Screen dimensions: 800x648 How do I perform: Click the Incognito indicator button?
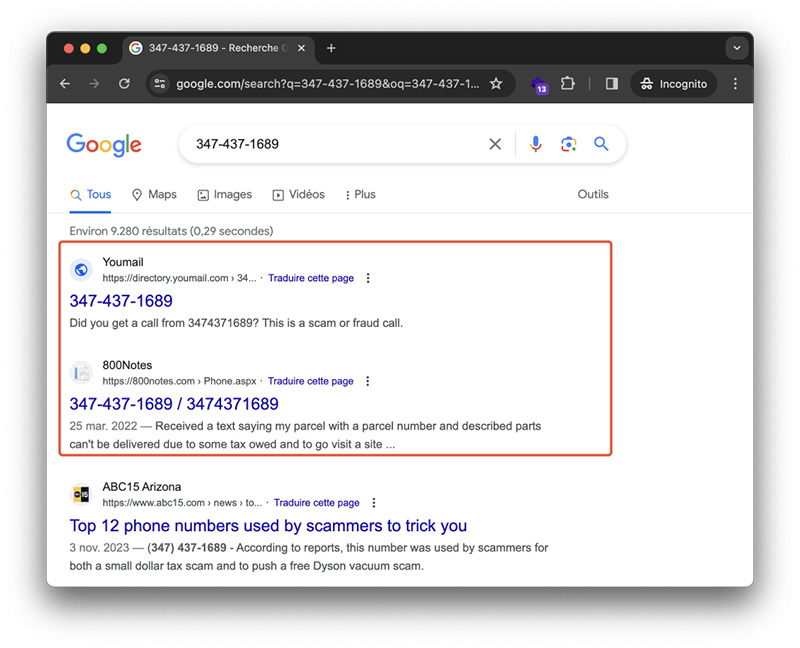[x=674, y=84]
